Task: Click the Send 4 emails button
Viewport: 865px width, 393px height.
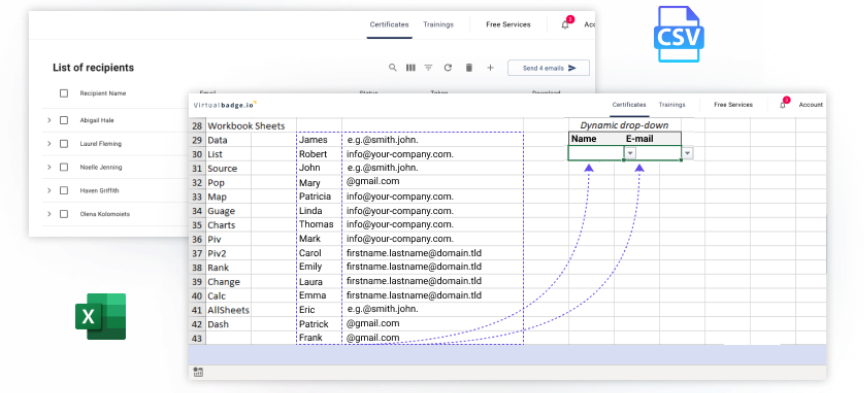Action: click(x=548, y=68)
